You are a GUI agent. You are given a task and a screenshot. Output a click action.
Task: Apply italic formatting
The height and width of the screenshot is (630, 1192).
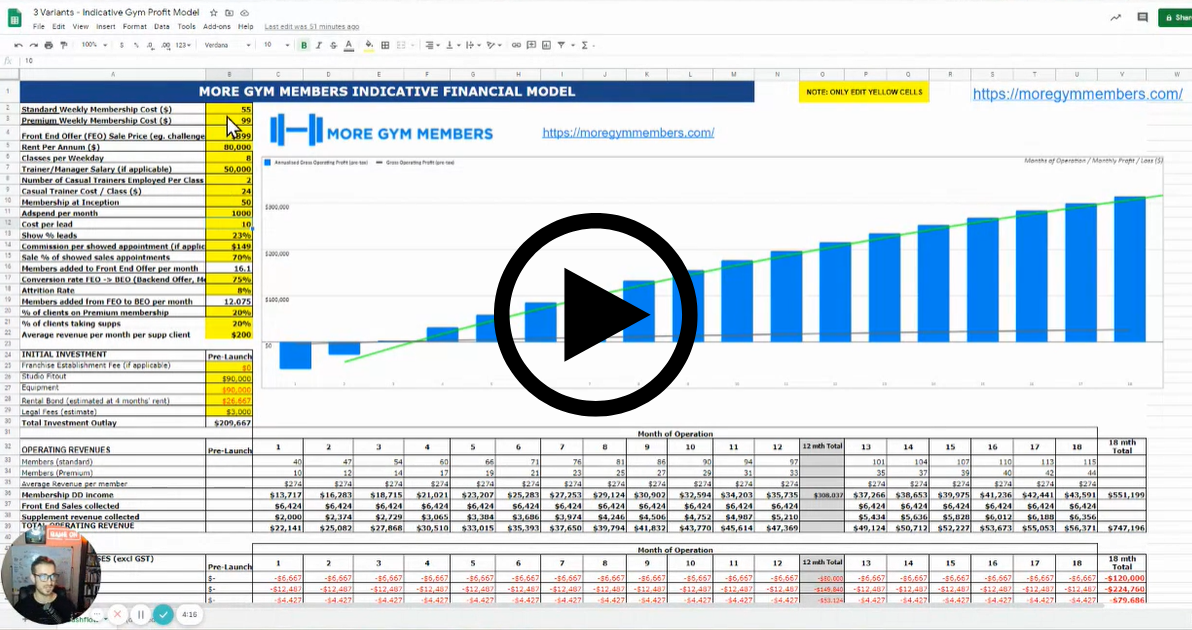[x=319, y=46]
